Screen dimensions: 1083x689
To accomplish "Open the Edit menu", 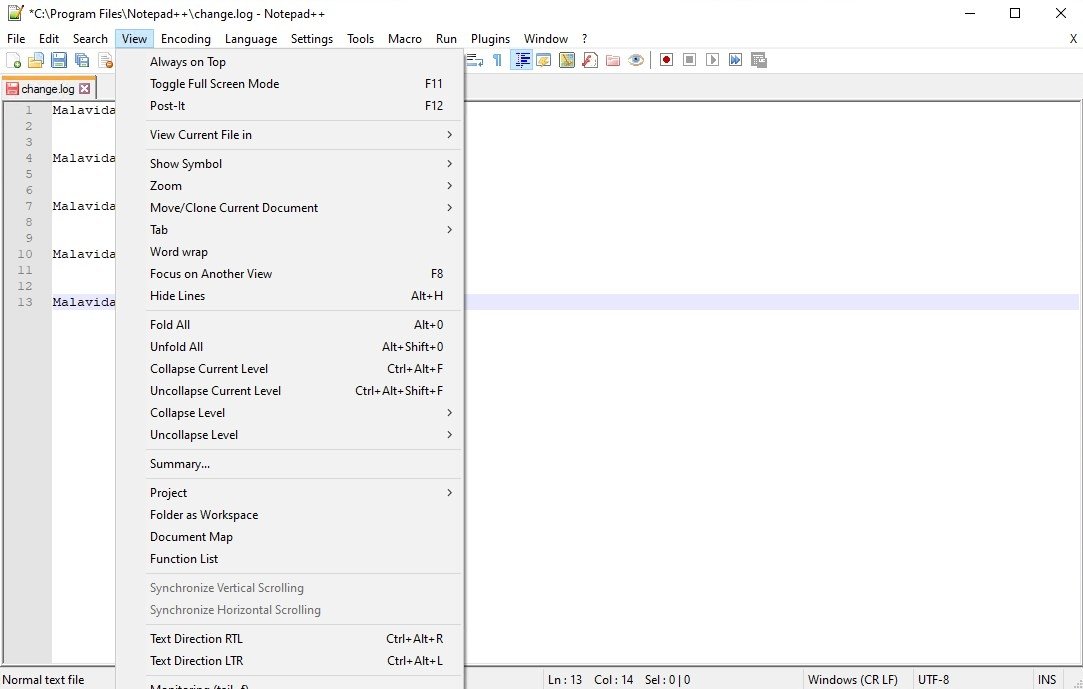I will coord(49,39).
